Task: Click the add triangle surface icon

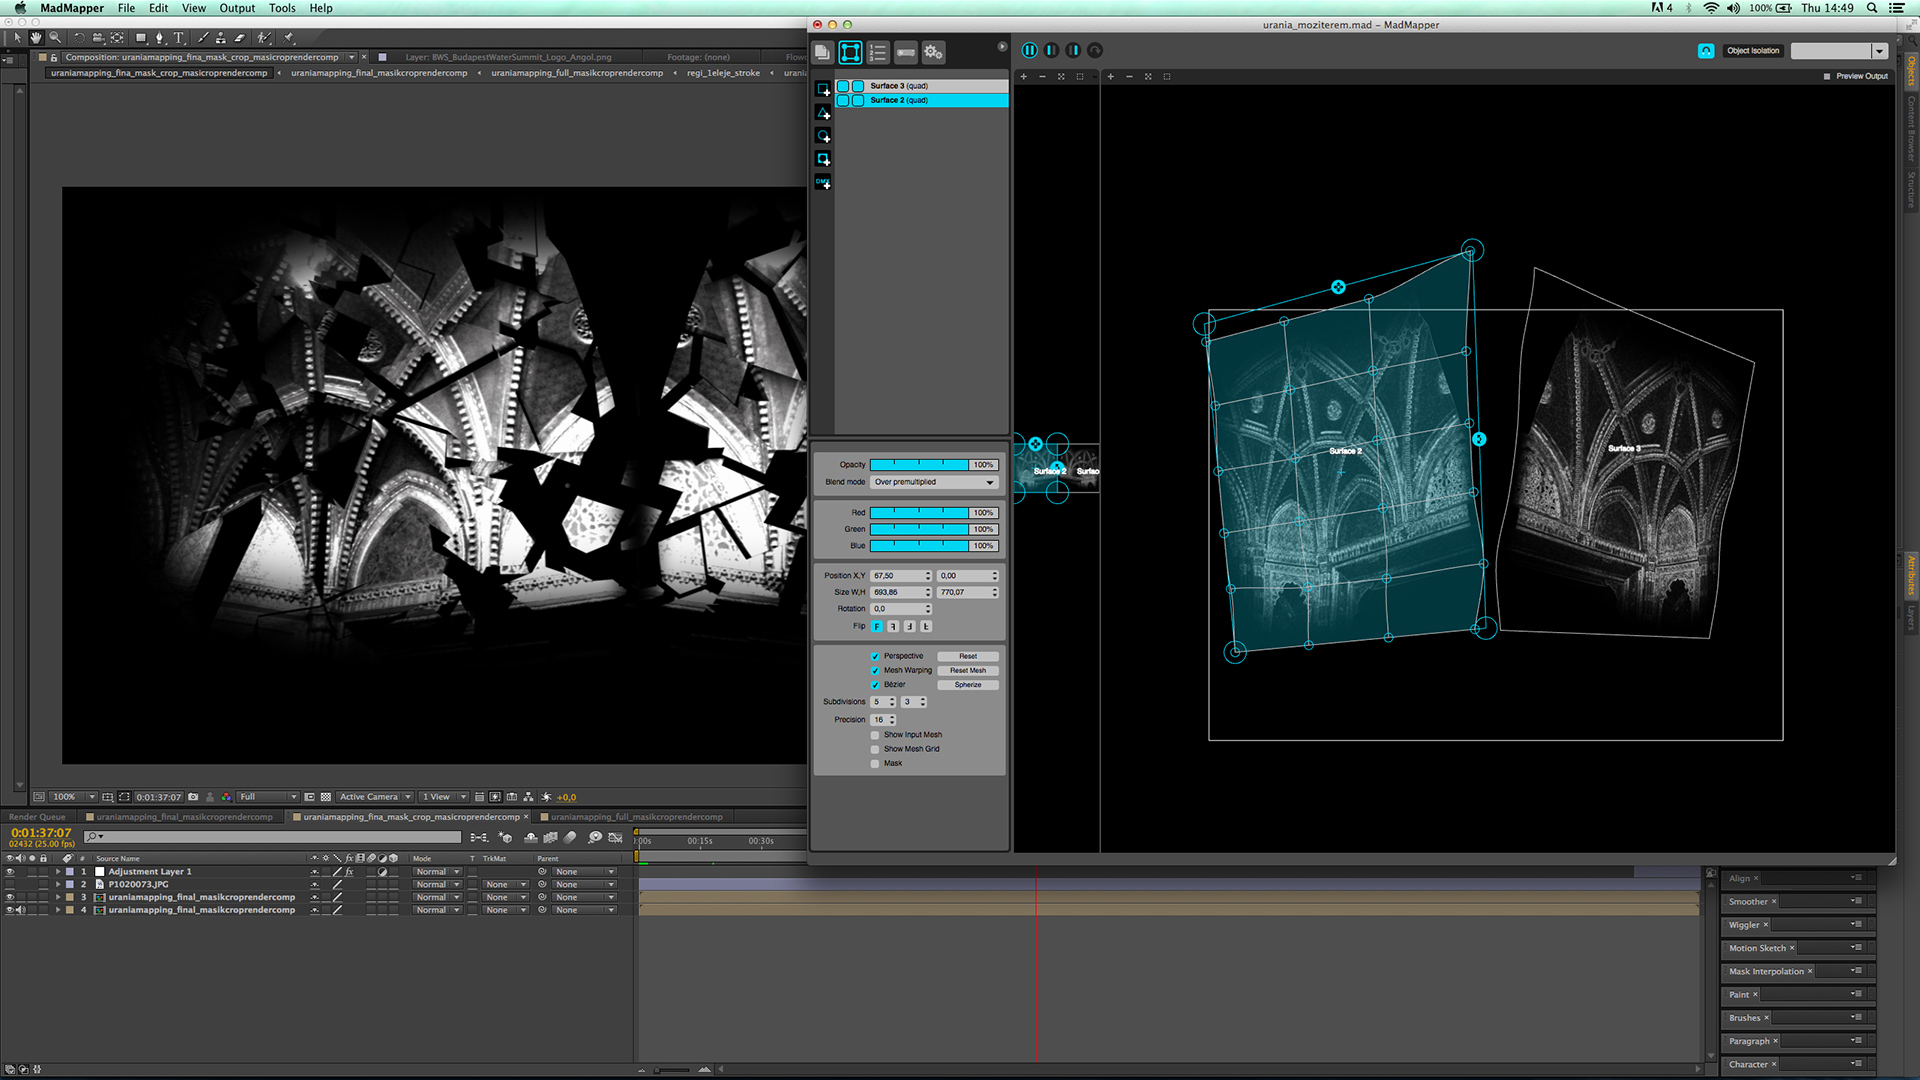Action: tap(823, 113)
